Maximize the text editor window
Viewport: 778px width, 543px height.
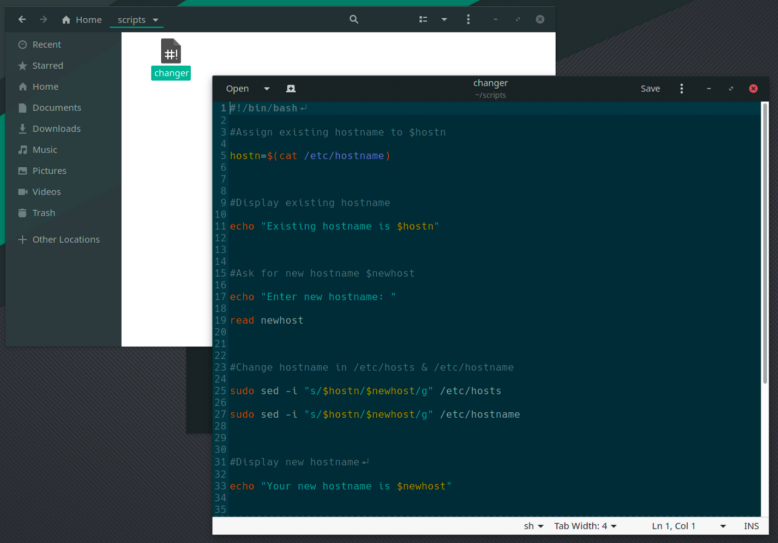click(730, 88)
